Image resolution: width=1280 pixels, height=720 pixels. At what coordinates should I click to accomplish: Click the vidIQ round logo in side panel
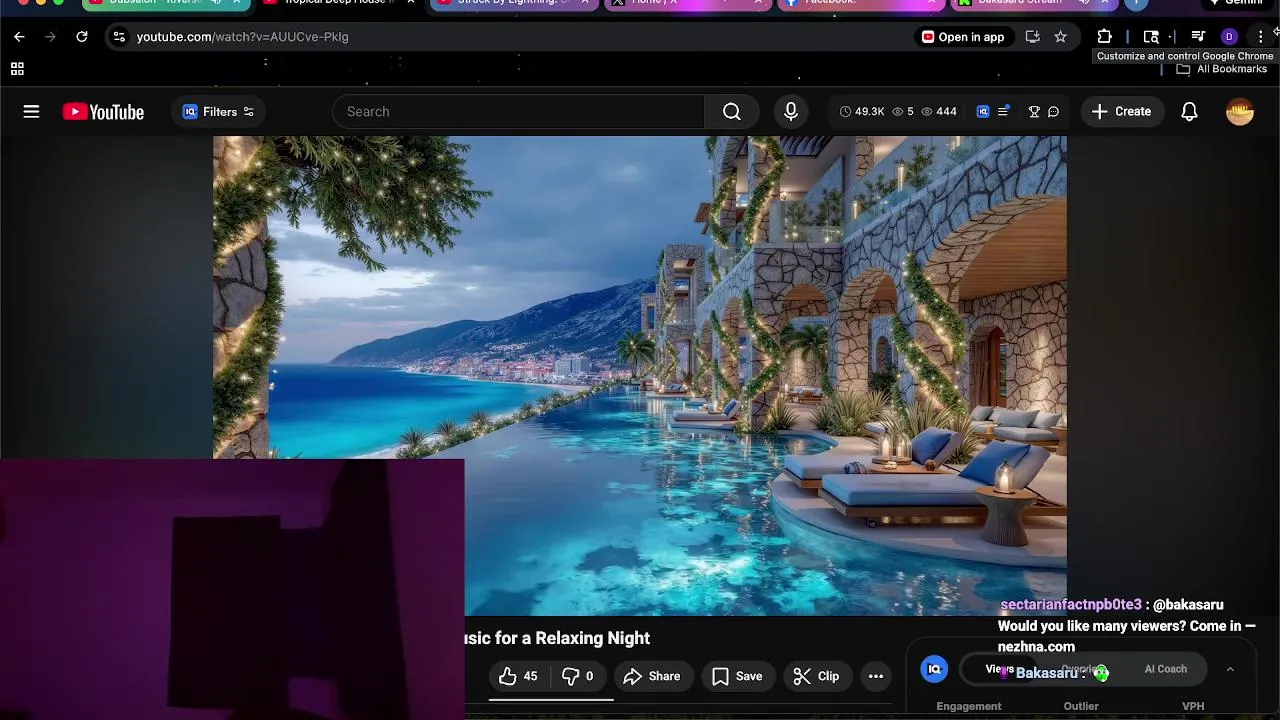coord(934,669)
